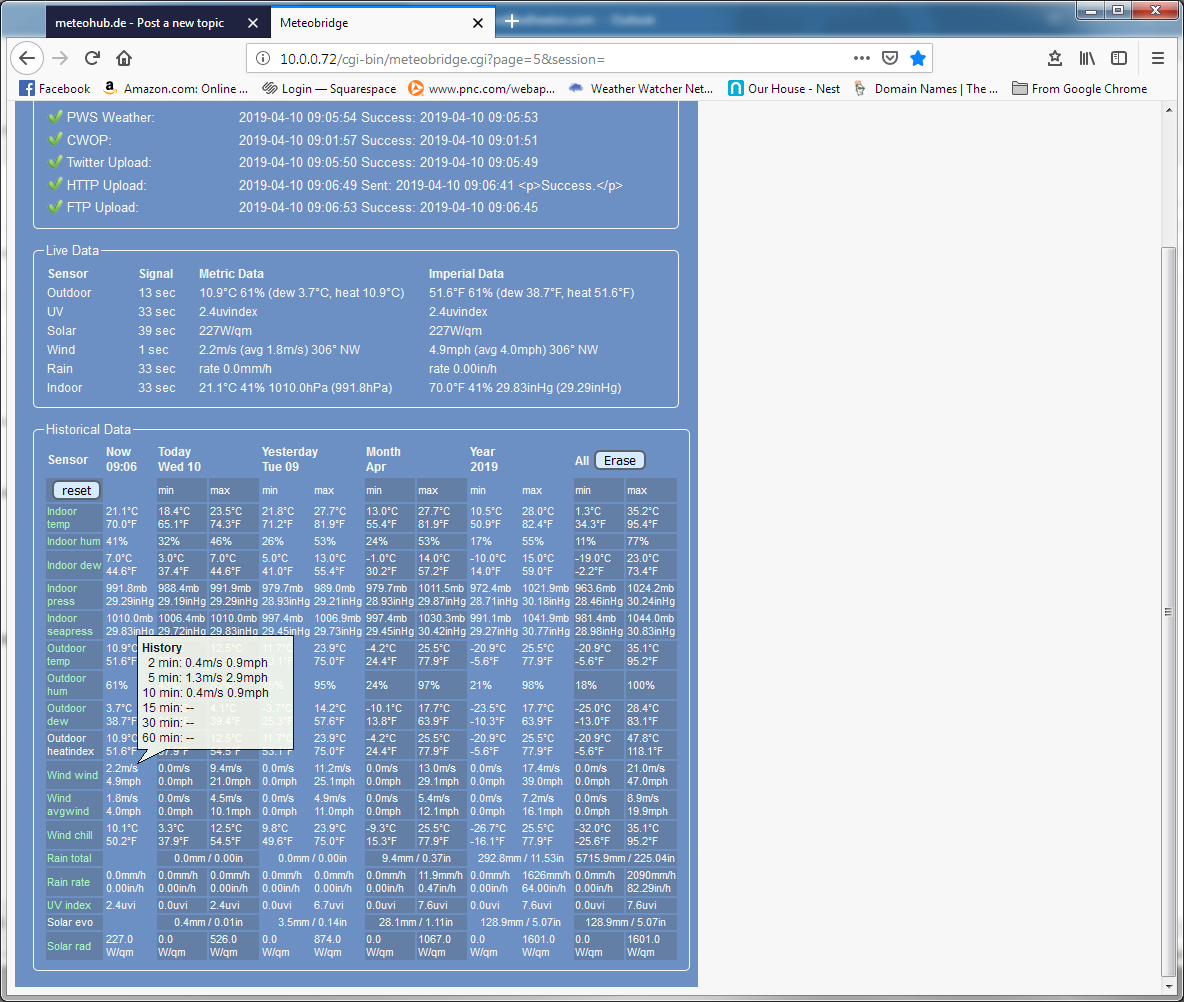Click the Wind chill sensor label
The height and width of the screenshot is (1002, 1184).
pos(72,835)
